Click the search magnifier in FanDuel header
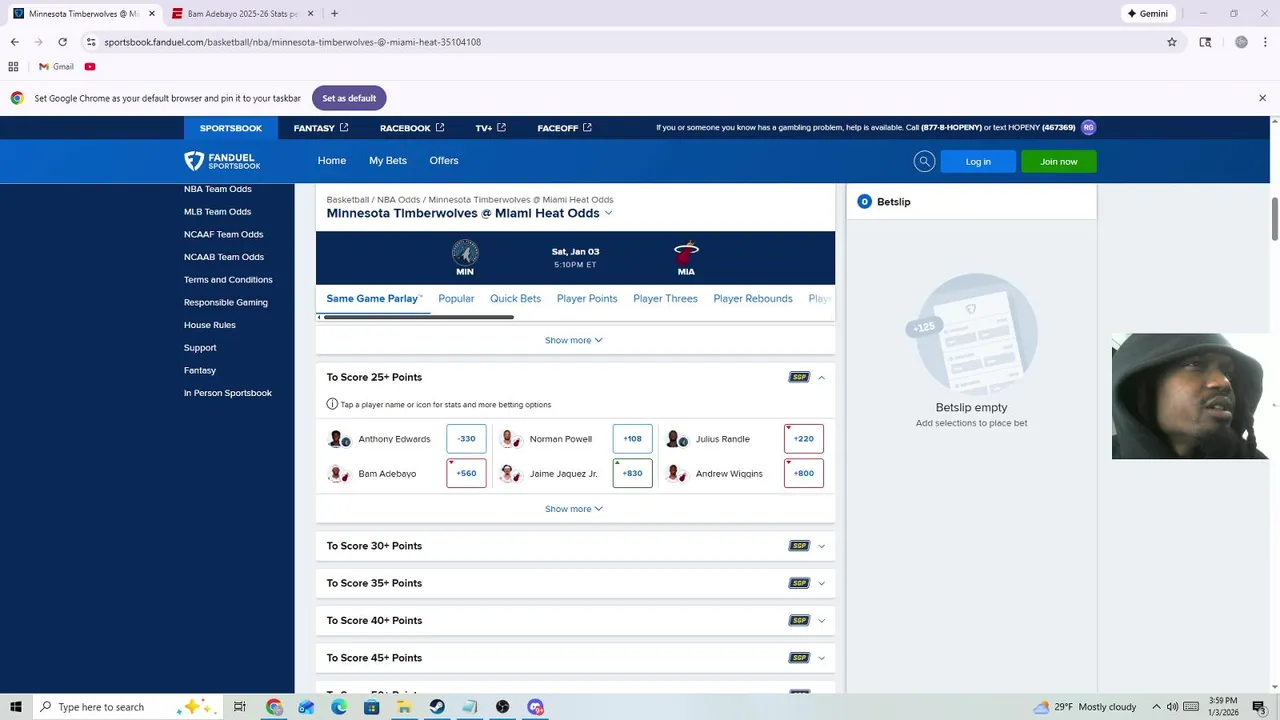This screenshot has height=720, width=1280. 924,161
